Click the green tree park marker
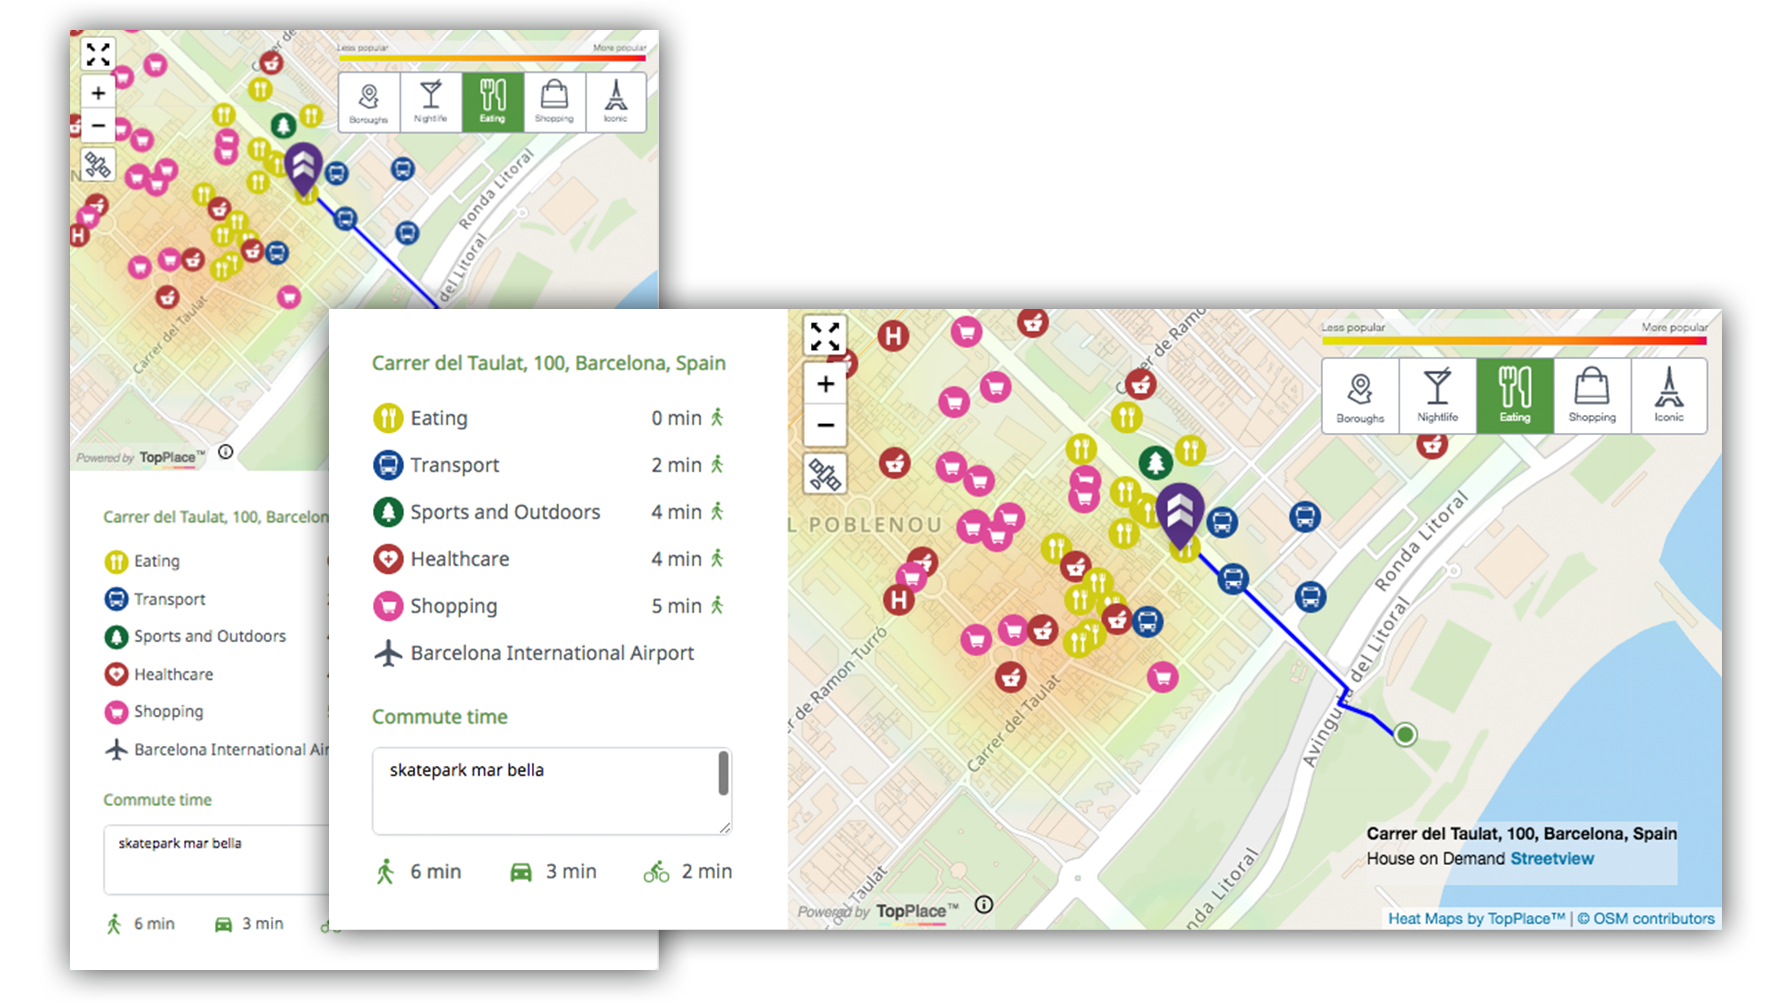1766x1004 pixels. (x=1155, y=462)
